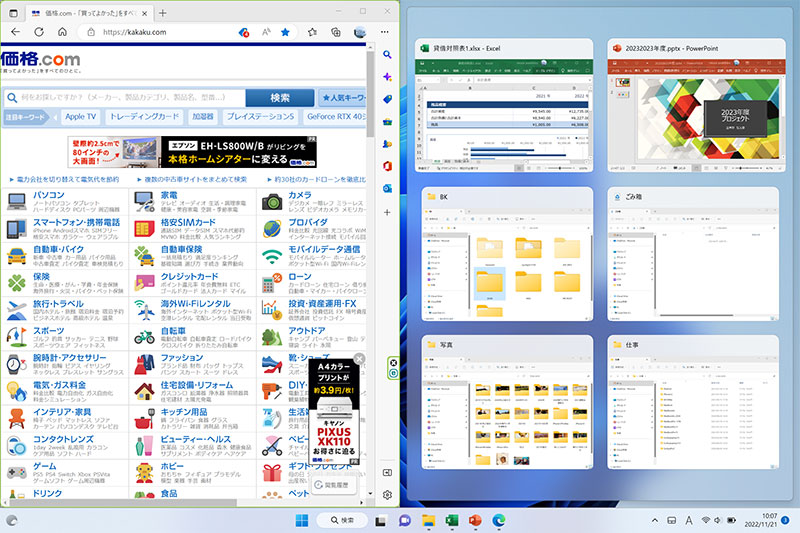Open the ゲーム category link

click(x=45, y=466)
